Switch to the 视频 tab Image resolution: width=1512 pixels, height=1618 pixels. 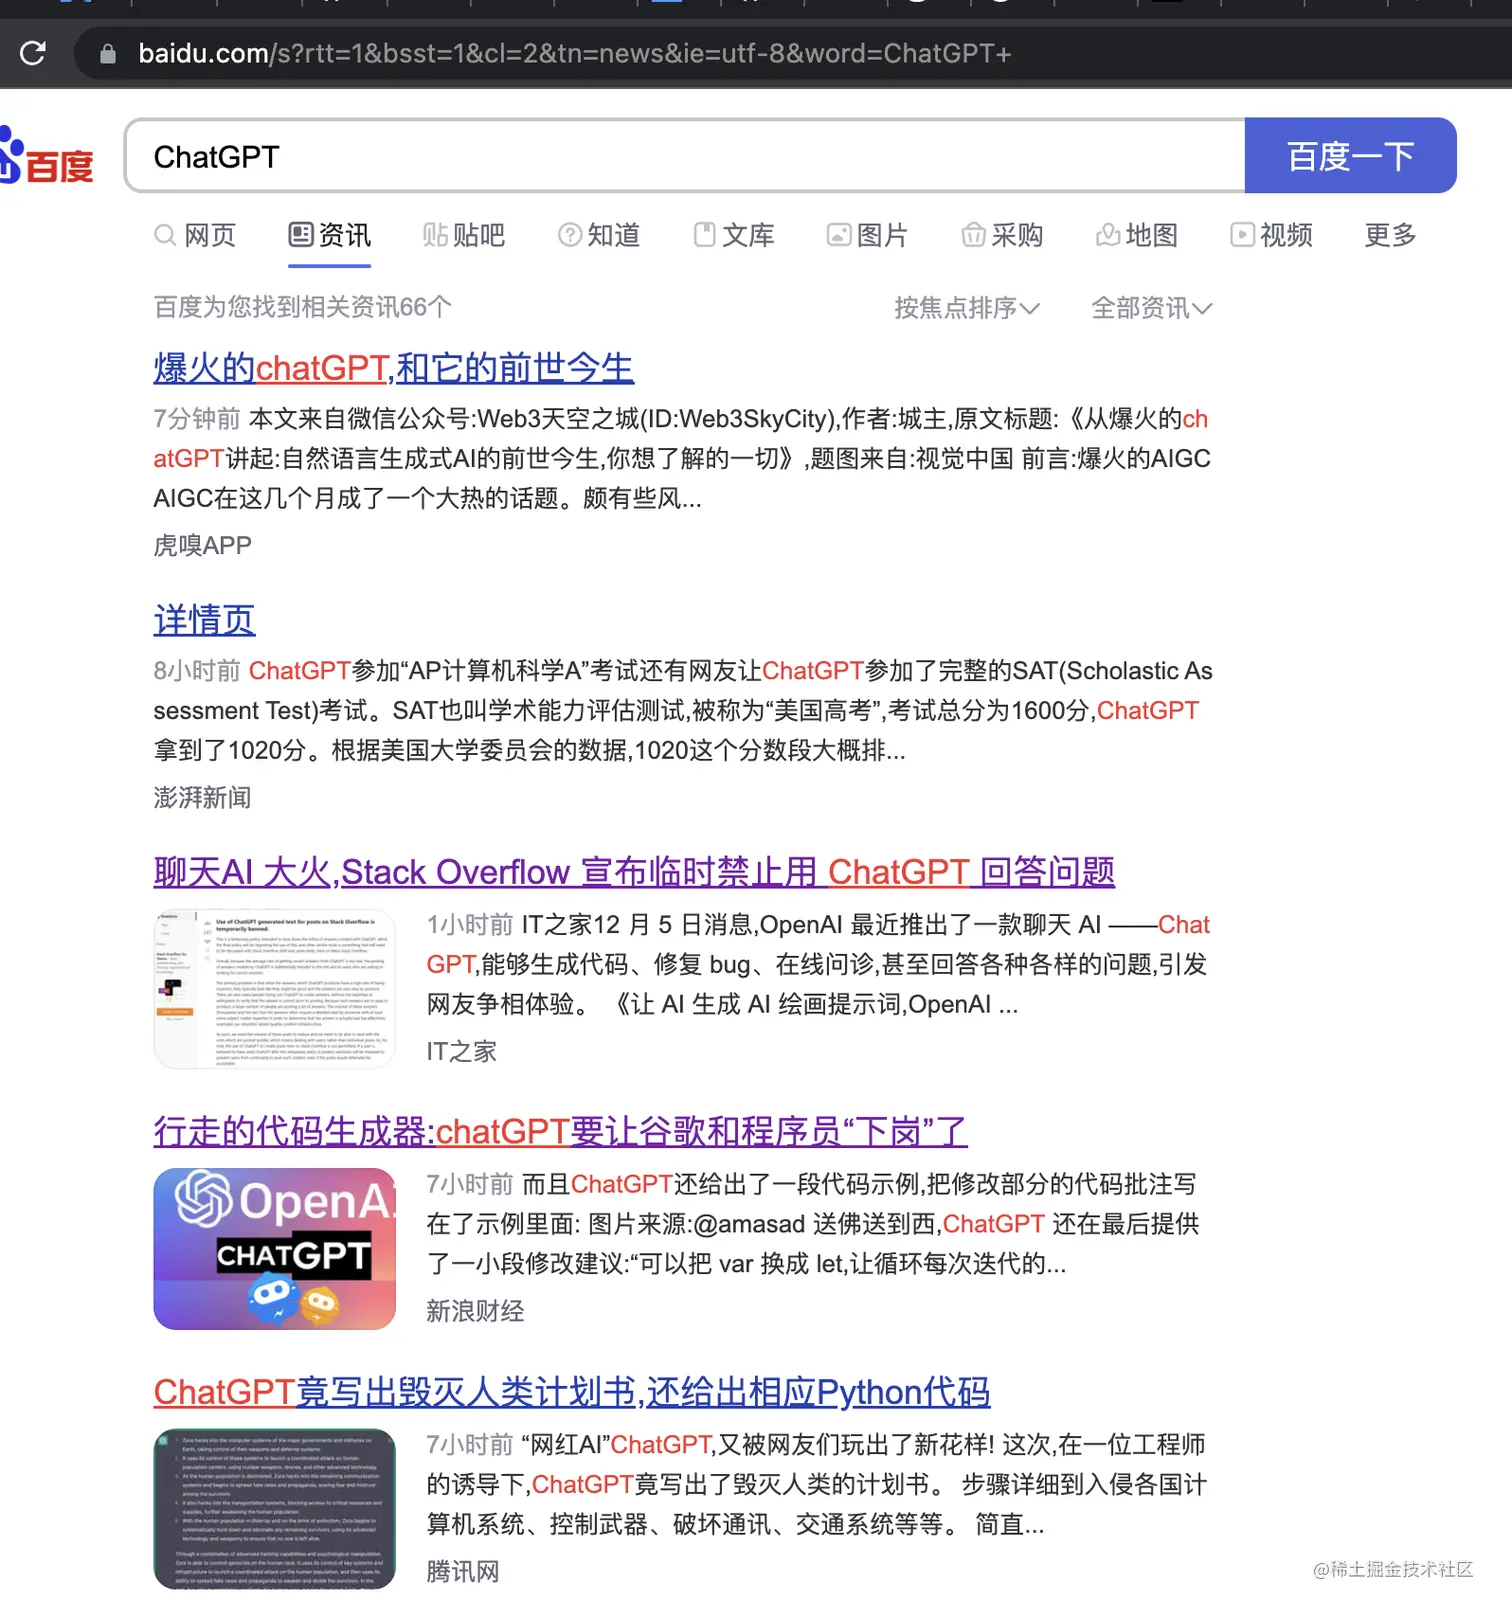[x=1271, y=235]
